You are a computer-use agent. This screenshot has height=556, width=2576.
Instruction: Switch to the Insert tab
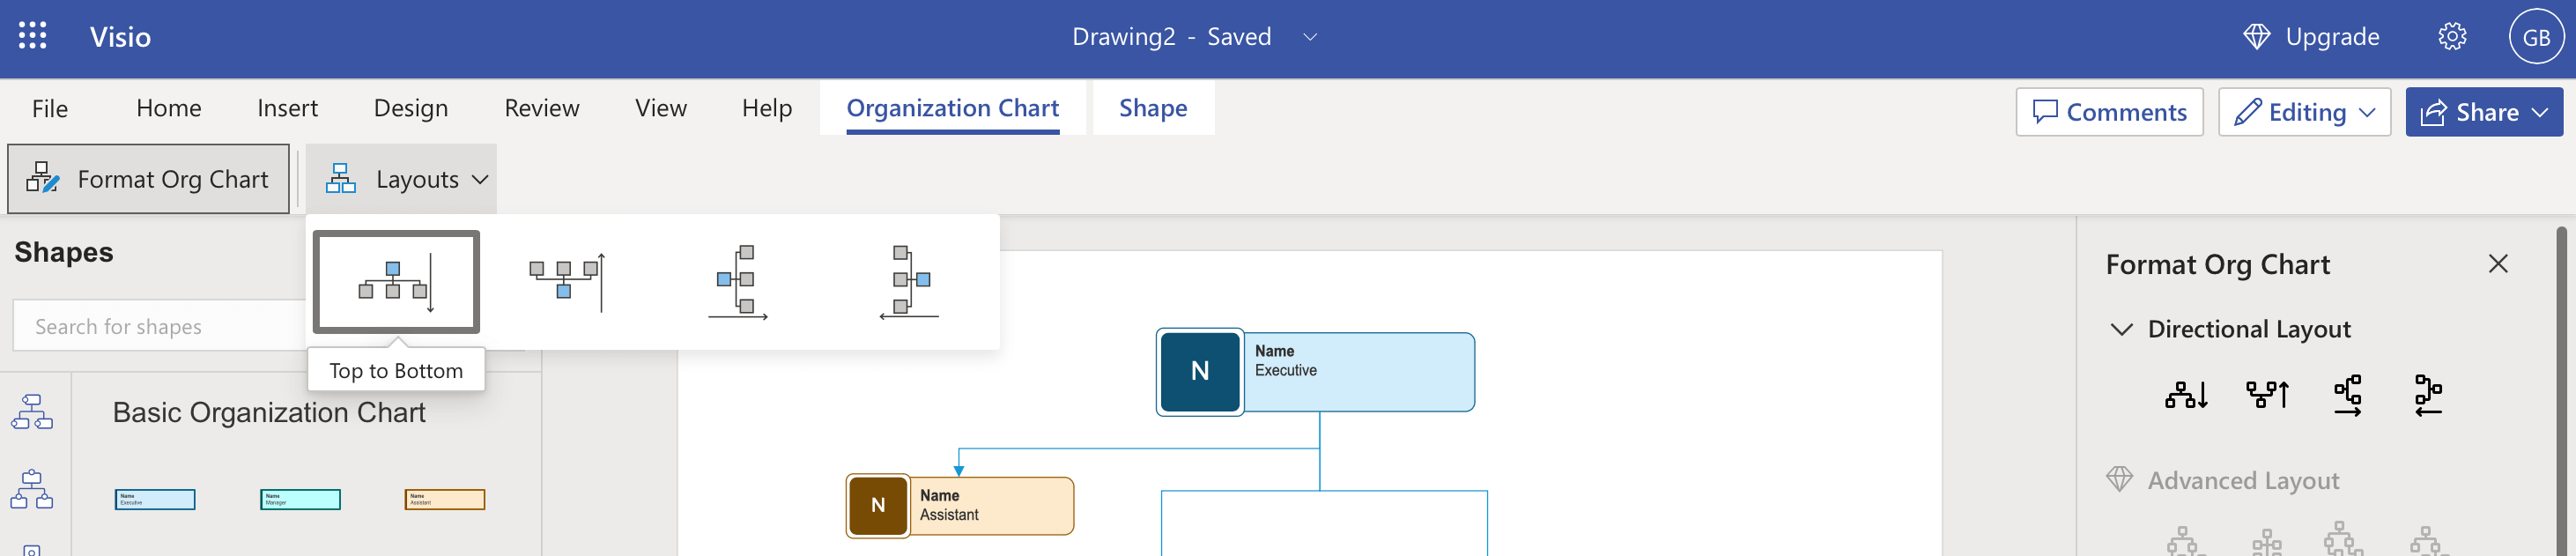coord(287,108)
